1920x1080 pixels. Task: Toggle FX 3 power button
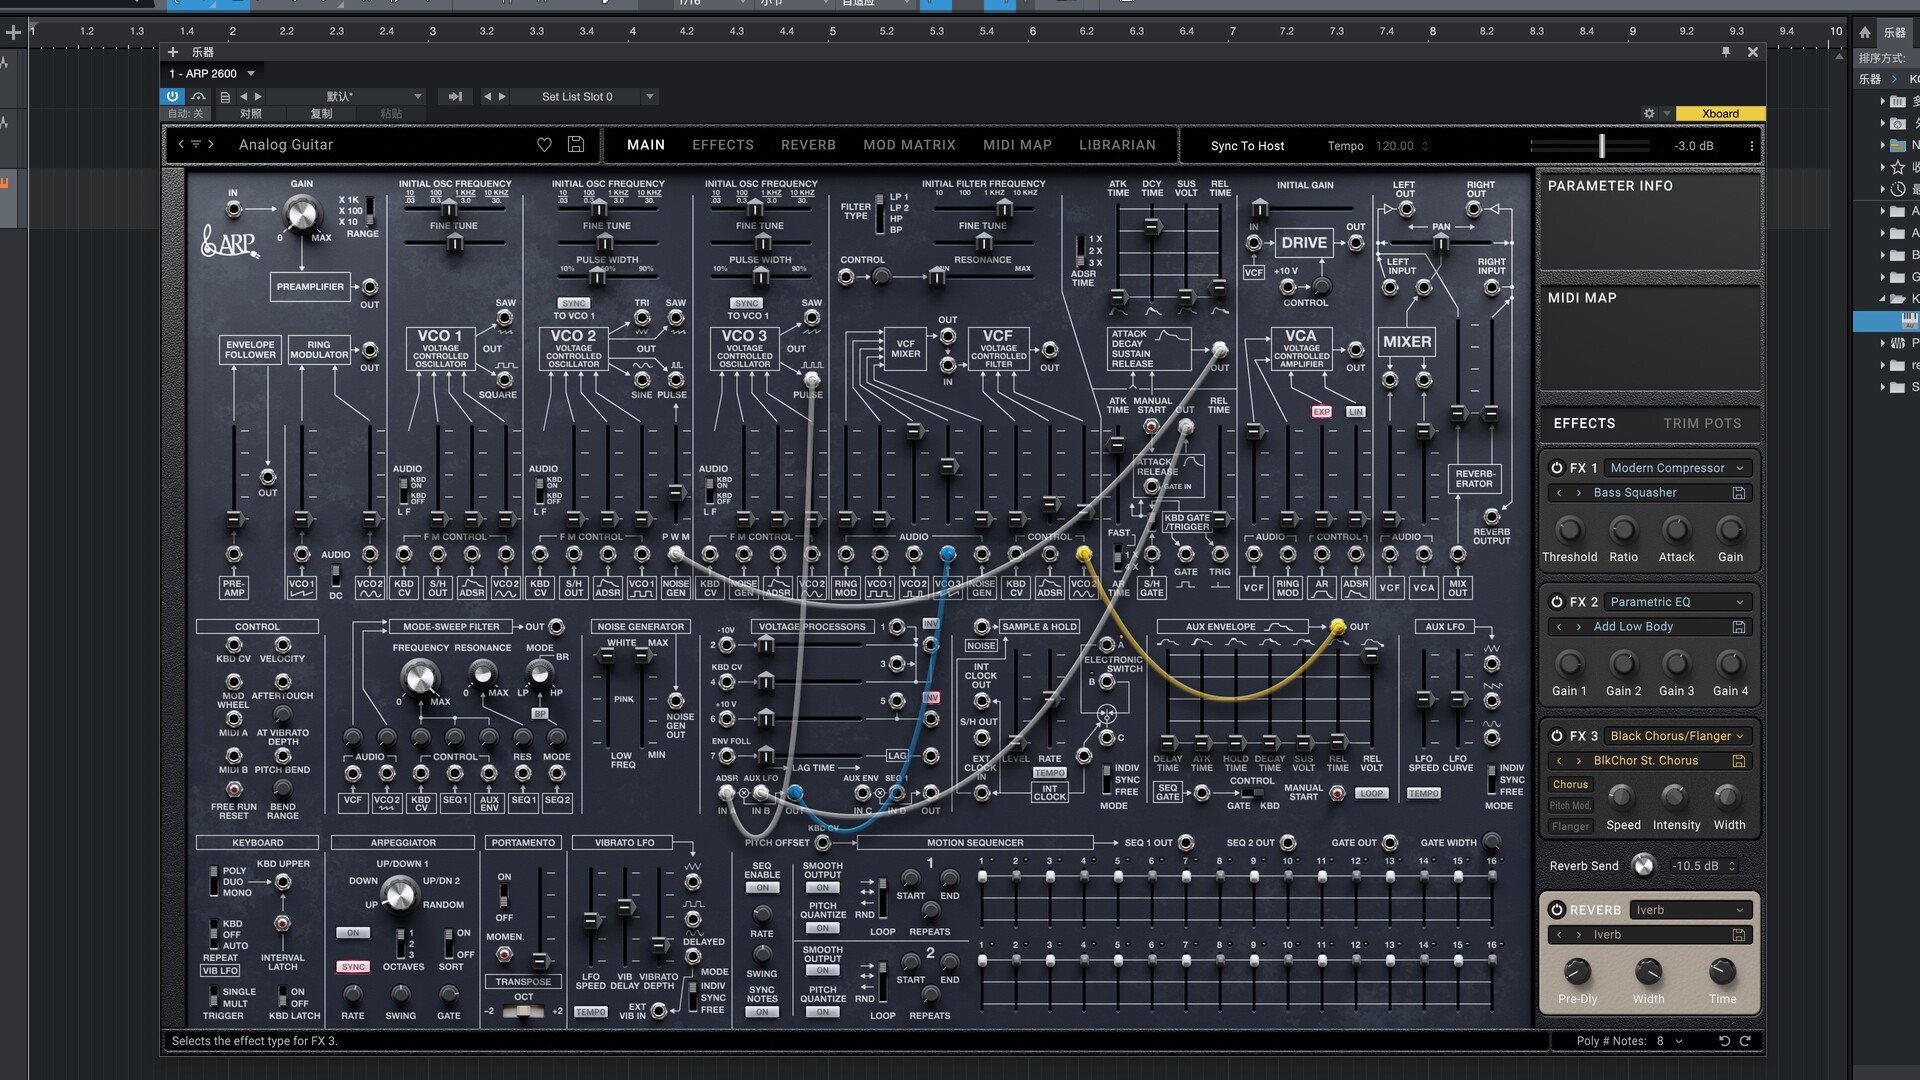click(1556, 736)
